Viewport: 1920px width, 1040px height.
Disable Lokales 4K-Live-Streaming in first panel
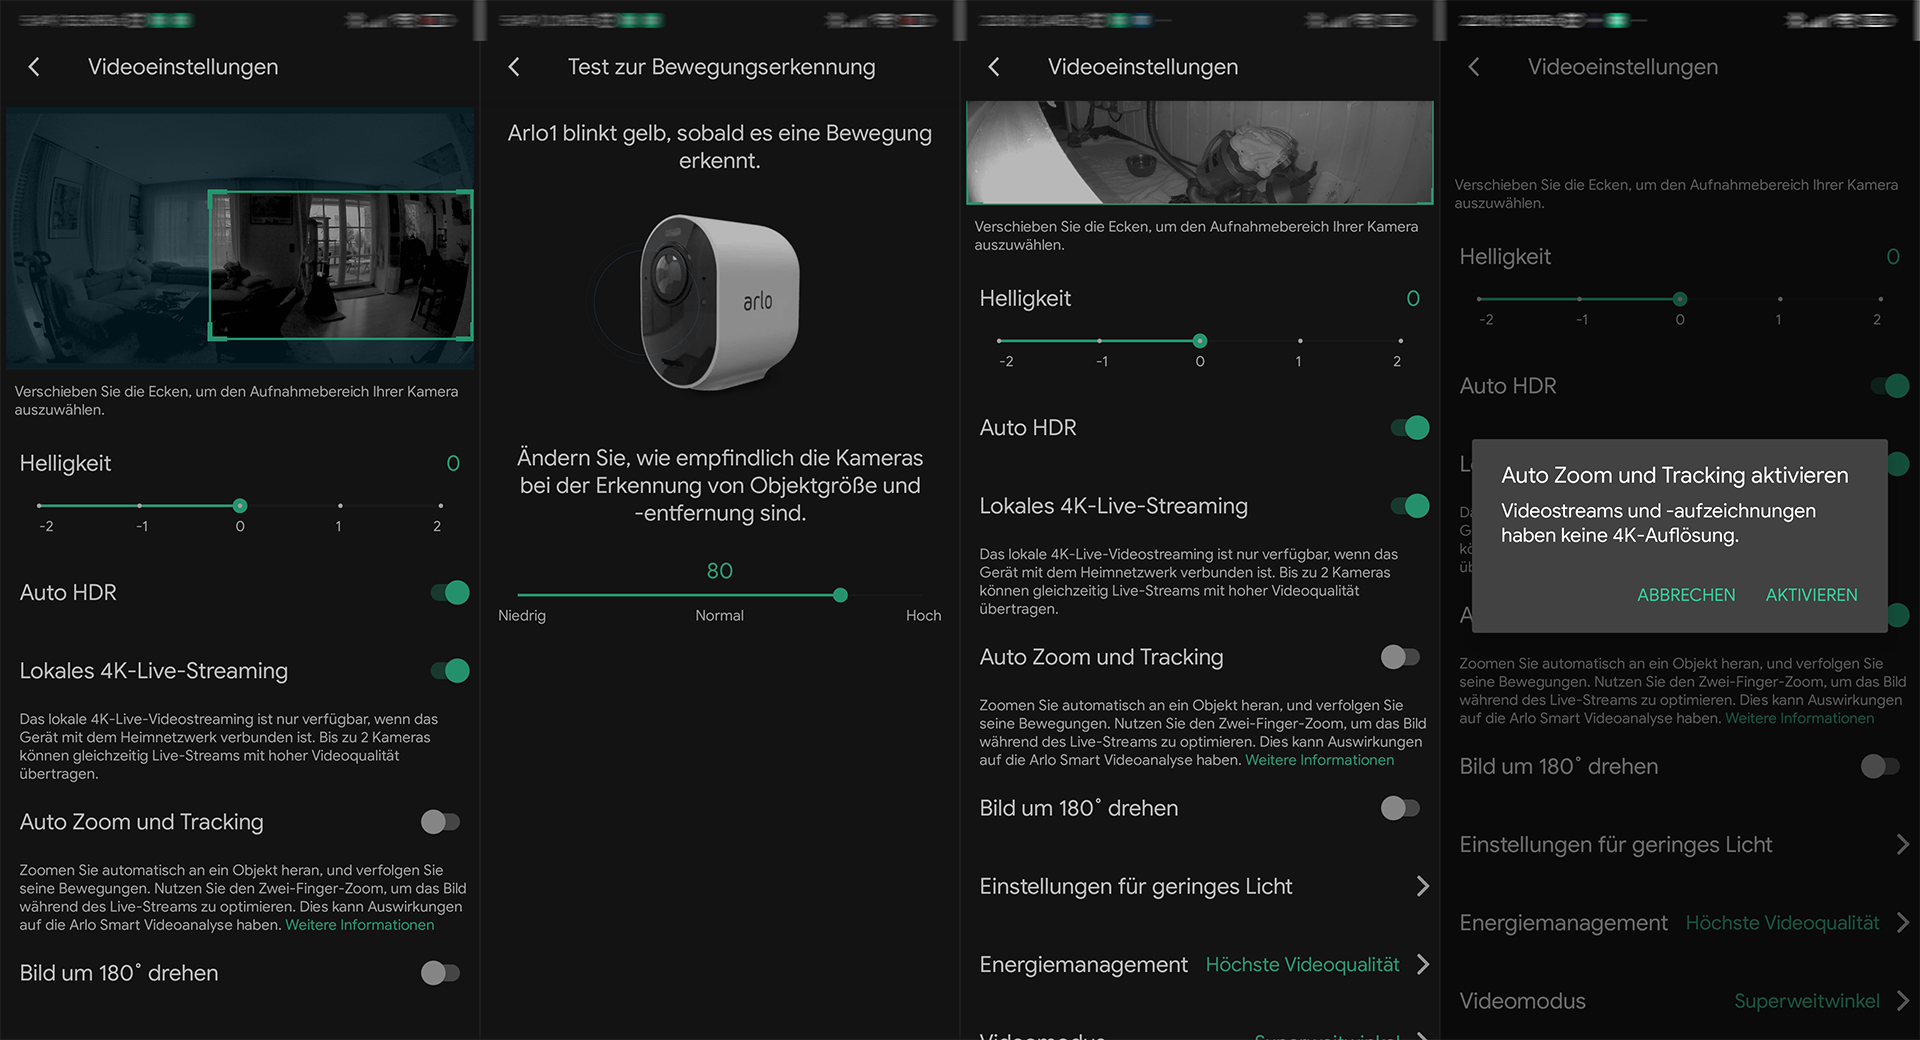pos(450,671)
